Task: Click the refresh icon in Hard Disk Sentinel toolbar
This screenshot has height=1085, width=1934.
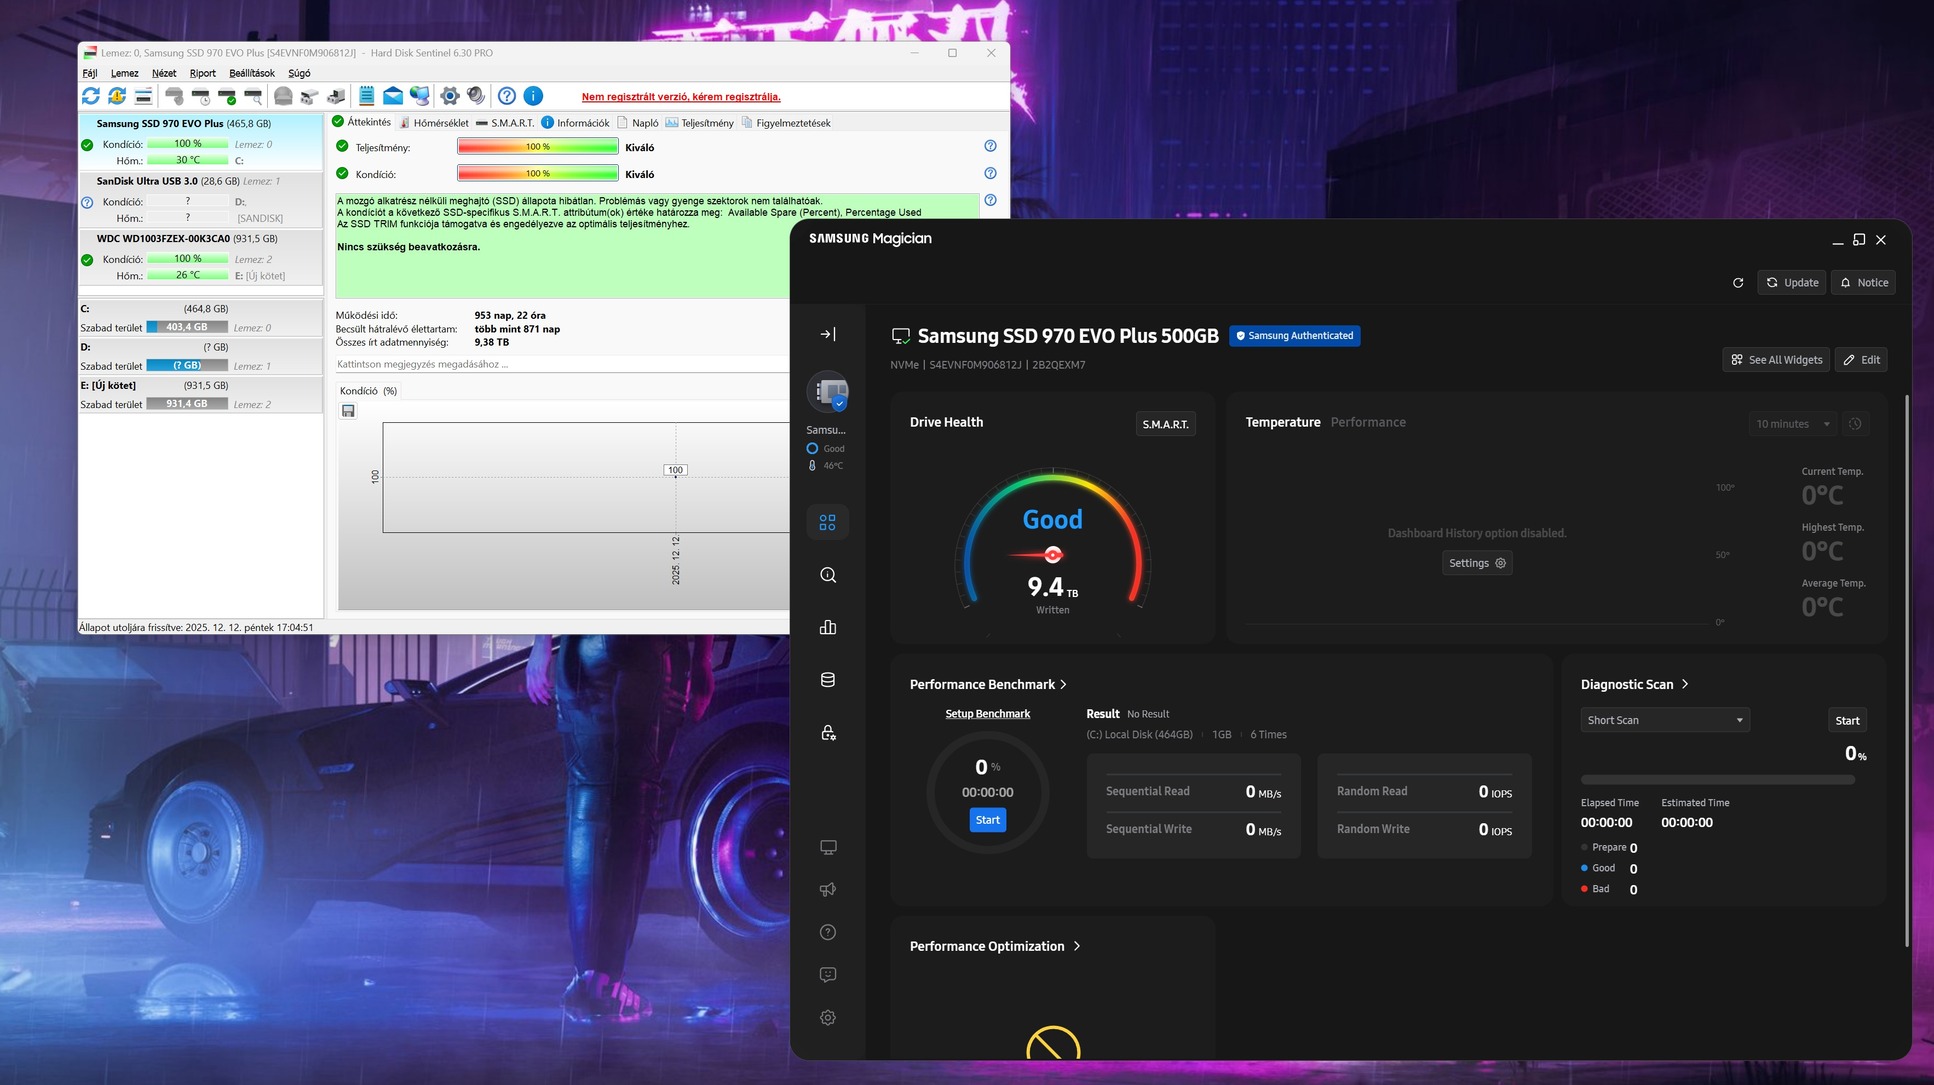Action: (91, 96)
